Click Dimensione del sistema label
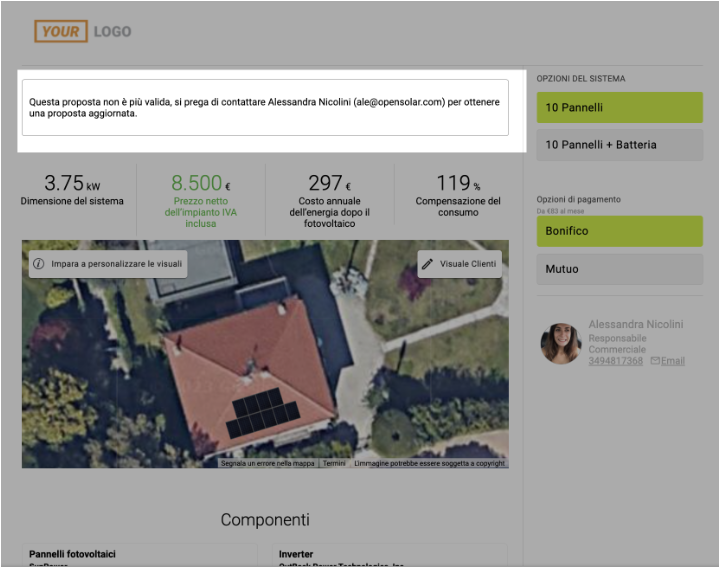The width and height of the screenshot is (722, 572). [72, 201]
